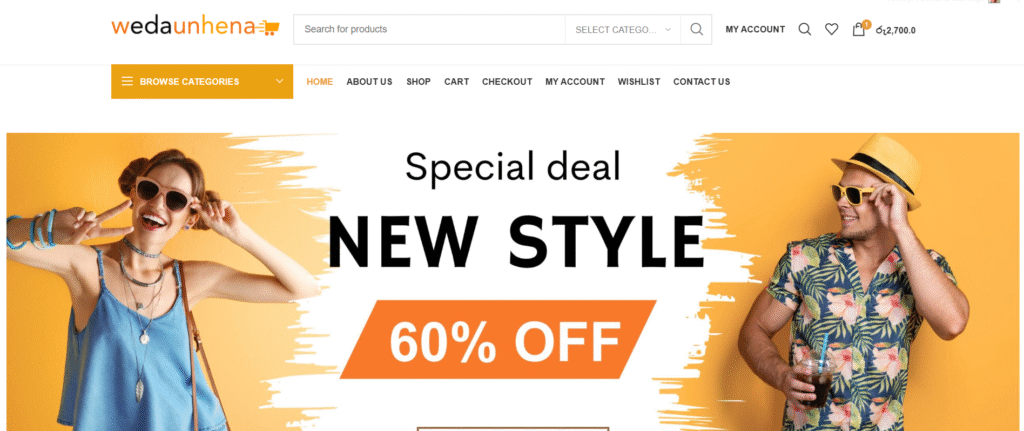Screen dimensions: 1024x431
Task: Open the Contact Us page
Action: click(701, 82)
